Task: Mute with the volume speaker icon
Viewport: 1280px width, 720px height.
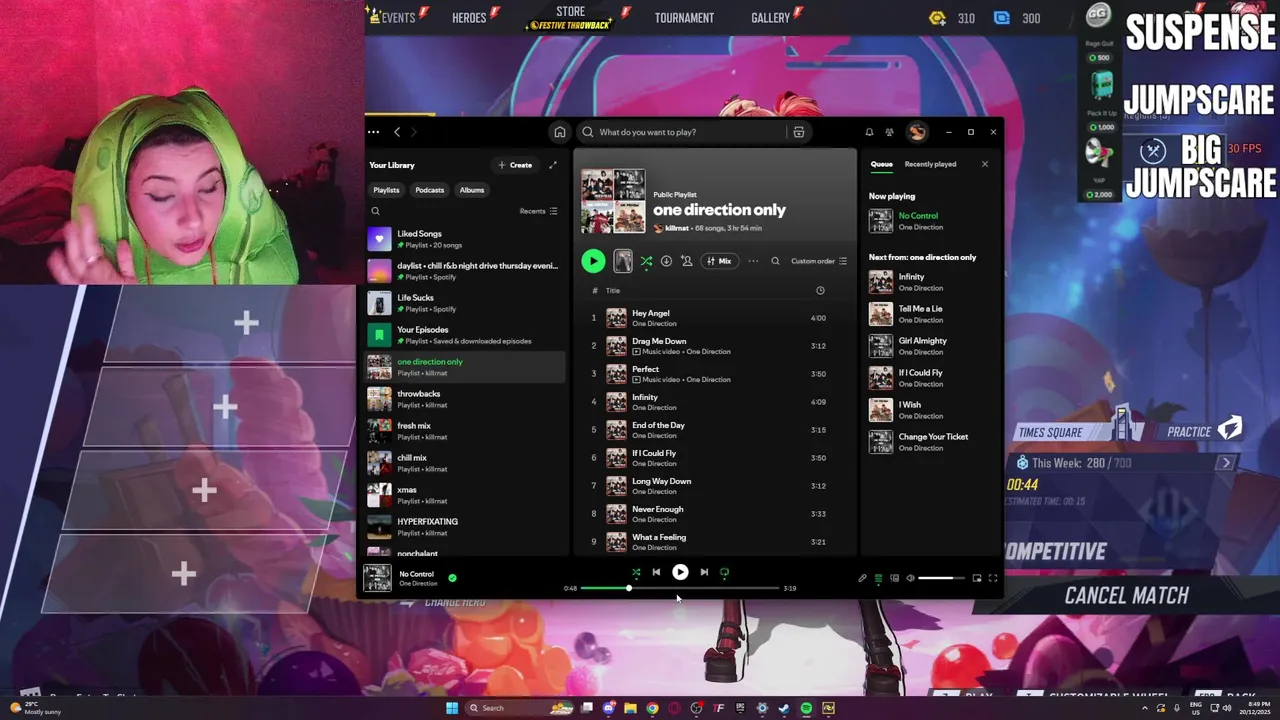Action: 910,578
